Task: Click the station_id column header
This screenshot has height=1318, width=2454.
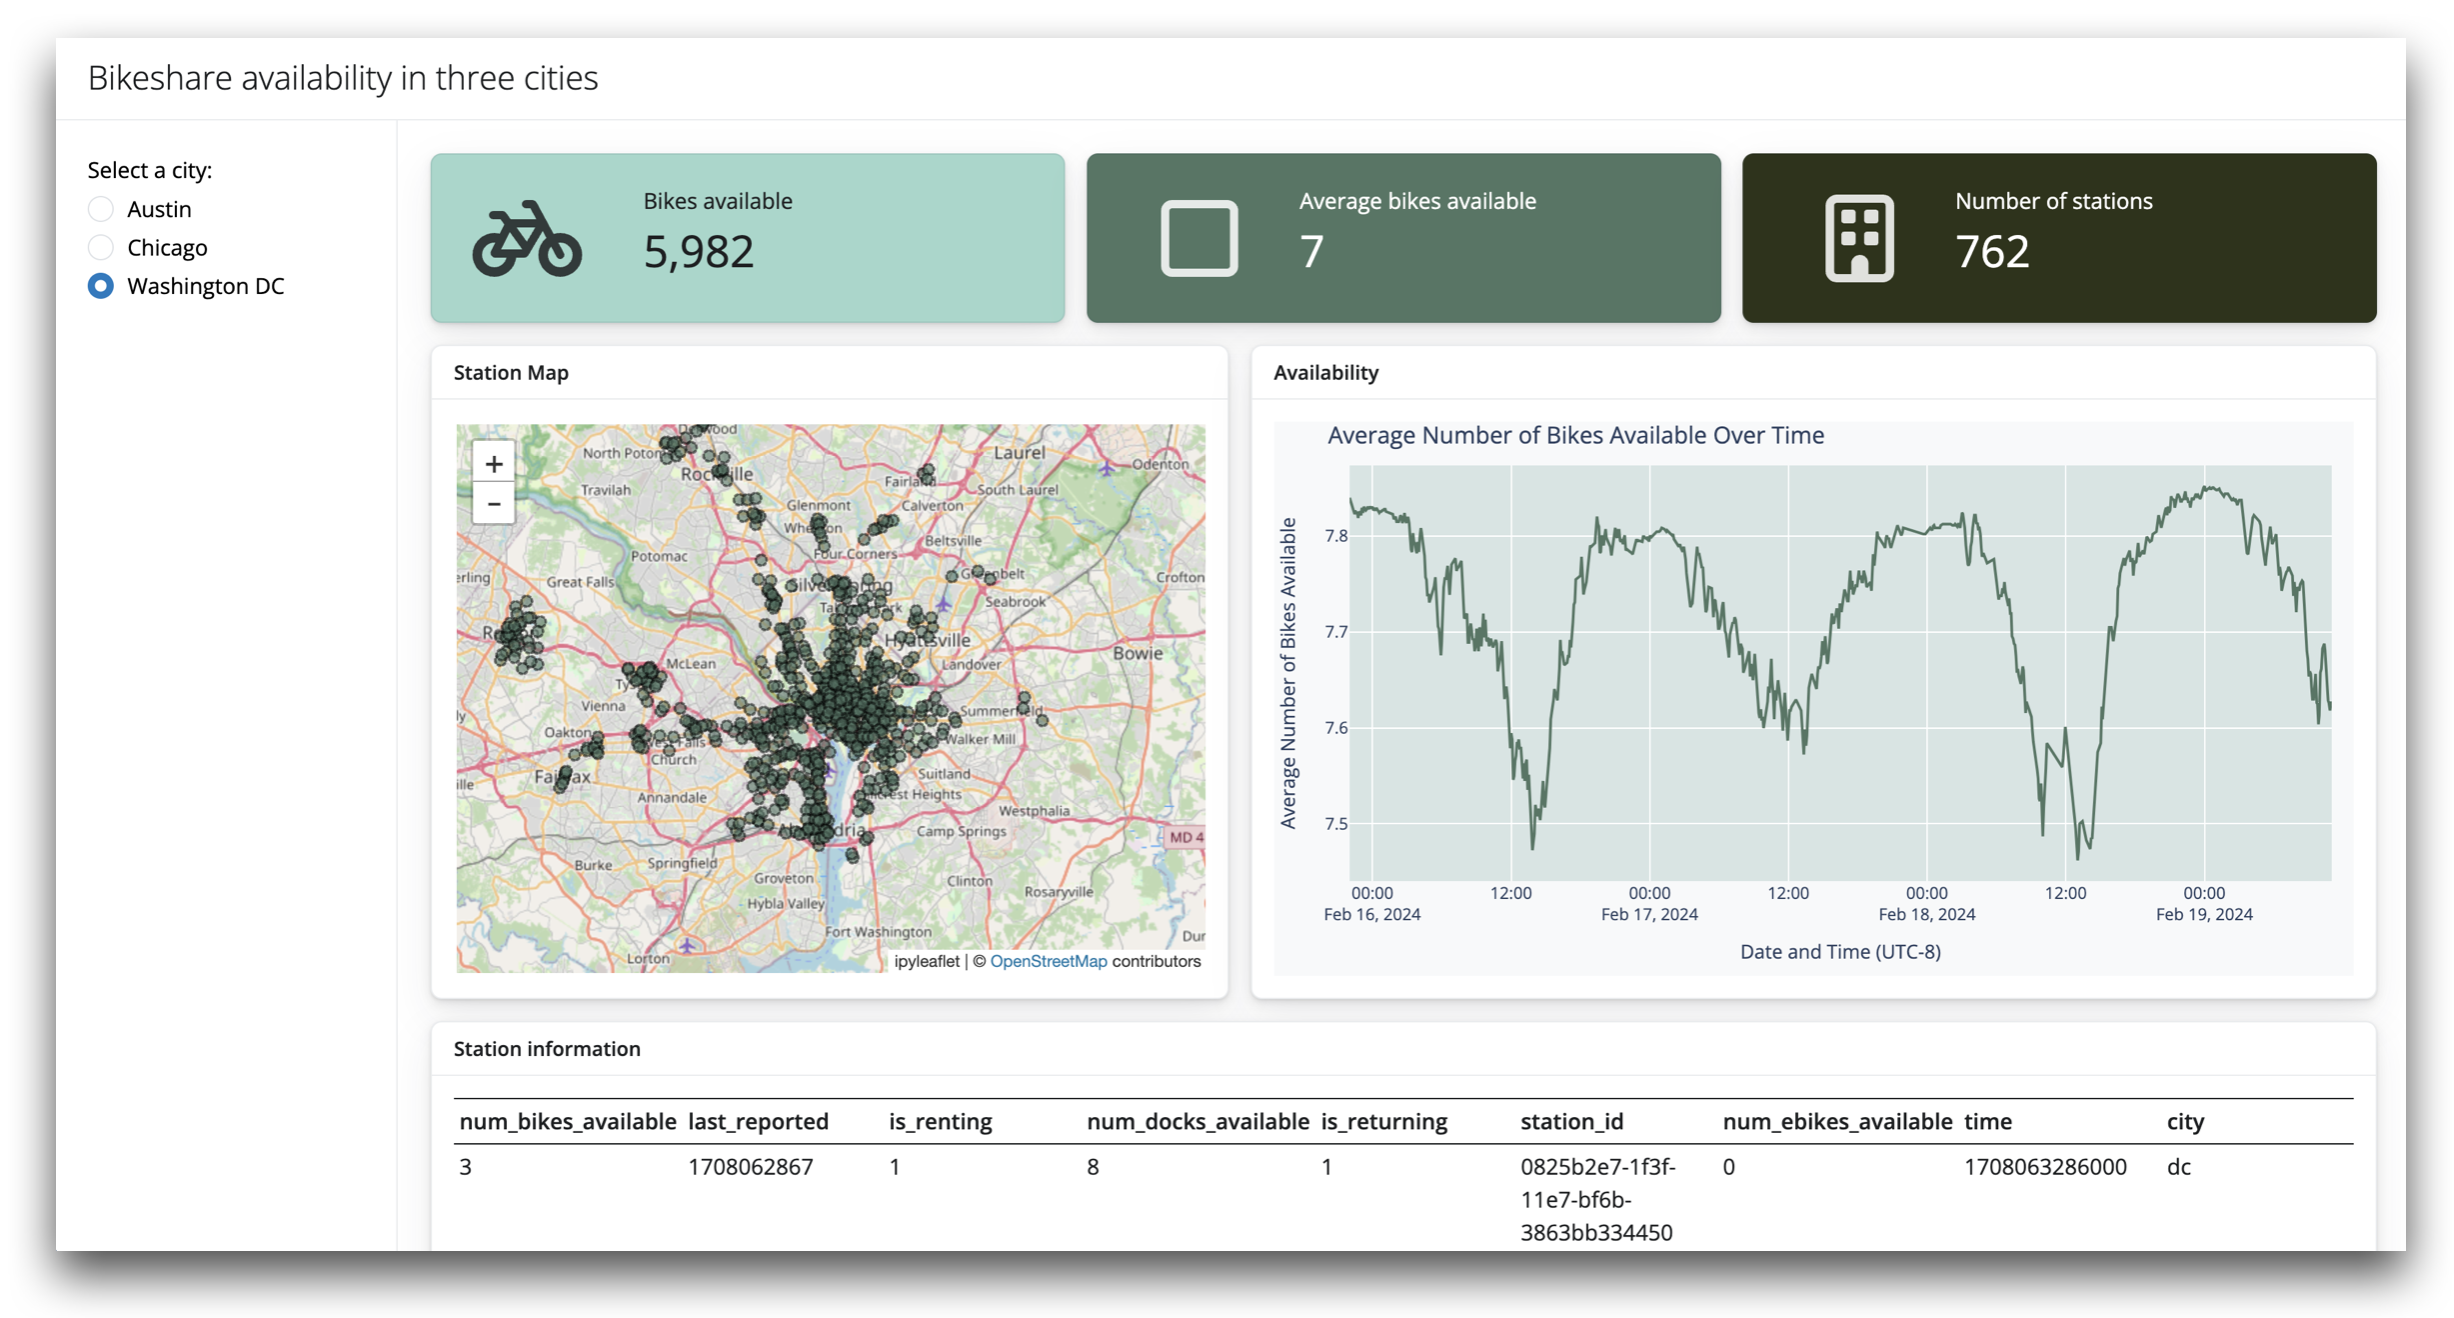Action: [1571, 1121]
